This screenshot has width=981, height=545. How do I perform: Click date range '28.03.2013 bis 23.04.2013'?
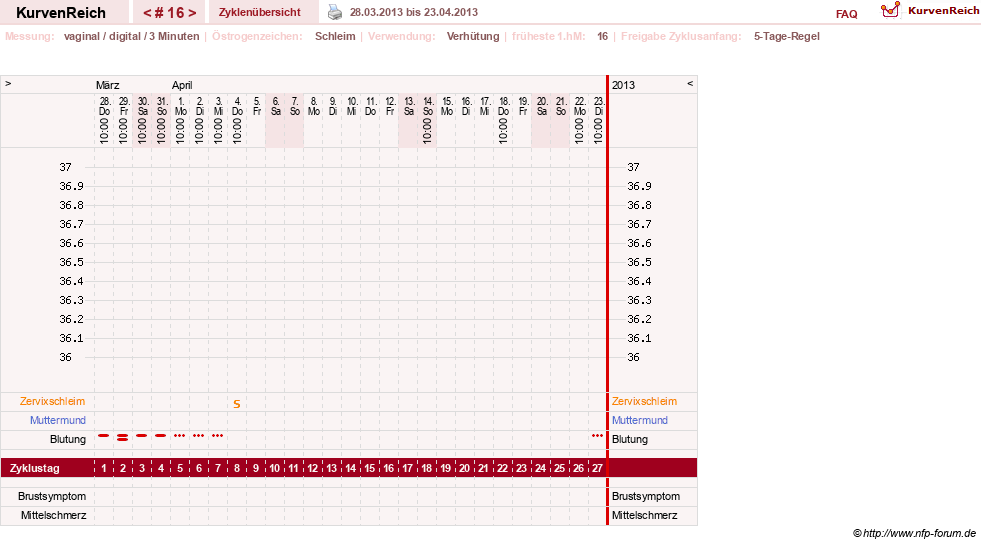[x=414, y=12]
